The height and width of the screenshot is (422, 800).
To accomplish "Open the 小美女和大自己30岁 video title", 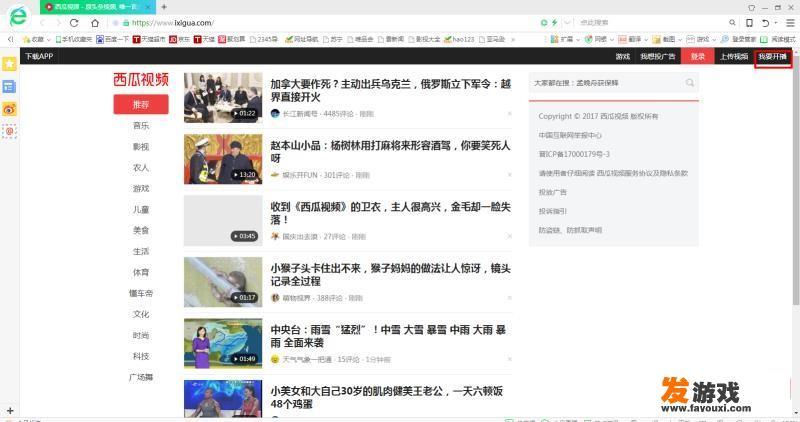I will pyautogui.click(x=387, y=397).
